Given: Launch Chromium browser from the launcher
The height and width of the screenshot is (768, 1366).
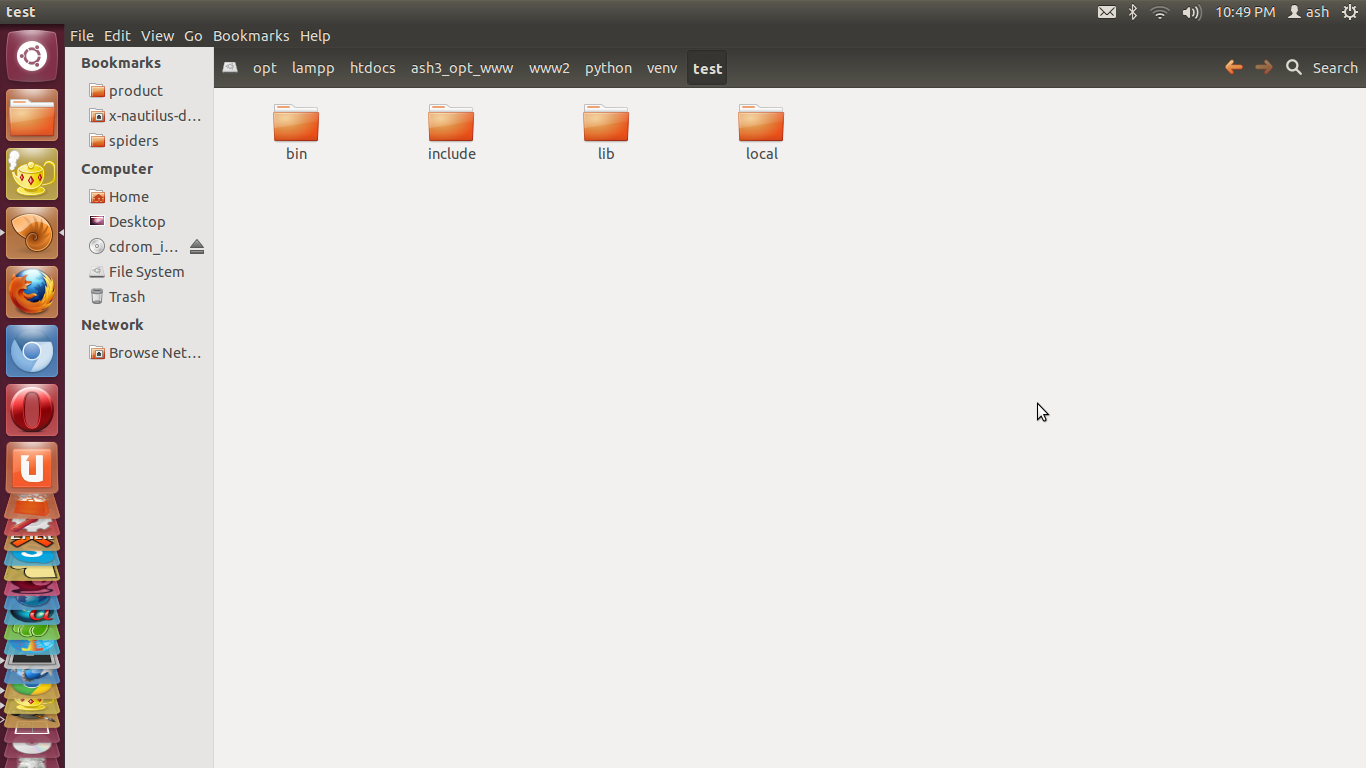Looking at the screenshot, I should pos(32,351).
